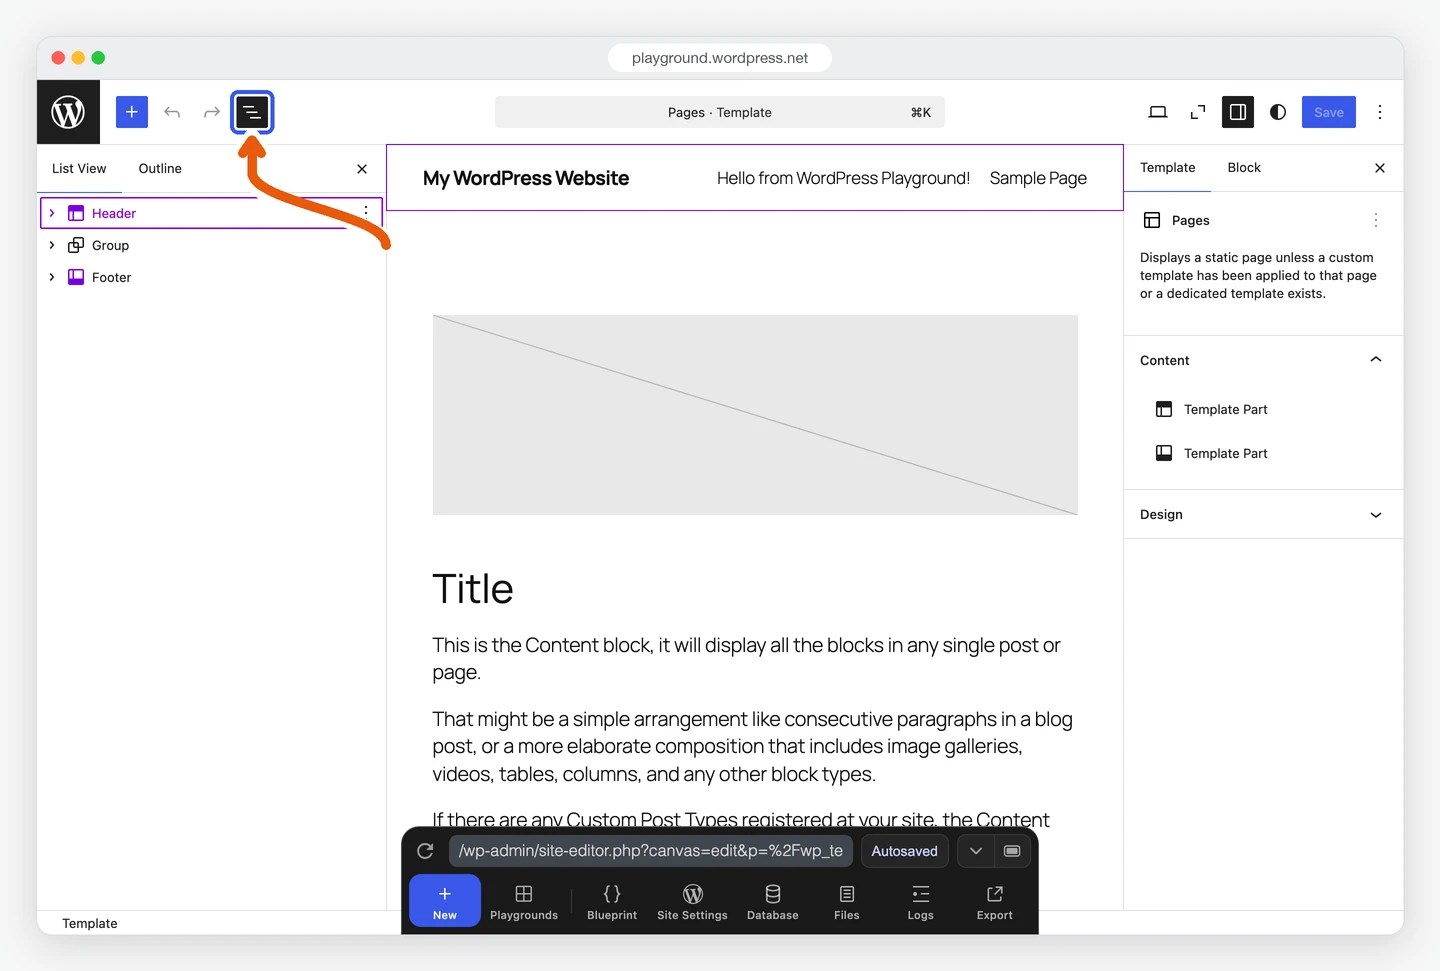Click the blue block inserter plus button
This screenshot has height=971, width=1440.
[x=132, y=112]
